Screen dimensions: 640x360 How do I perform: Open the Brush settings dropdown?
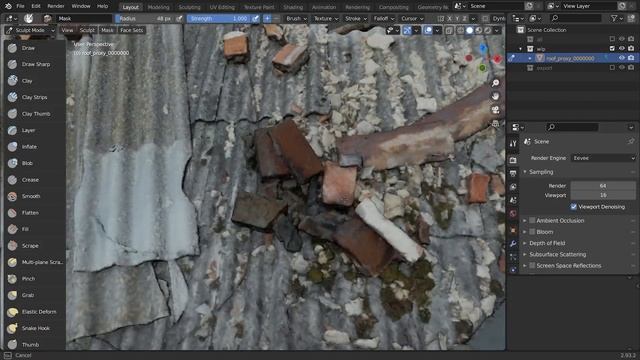pyautogui.click(x=296, y=19)
